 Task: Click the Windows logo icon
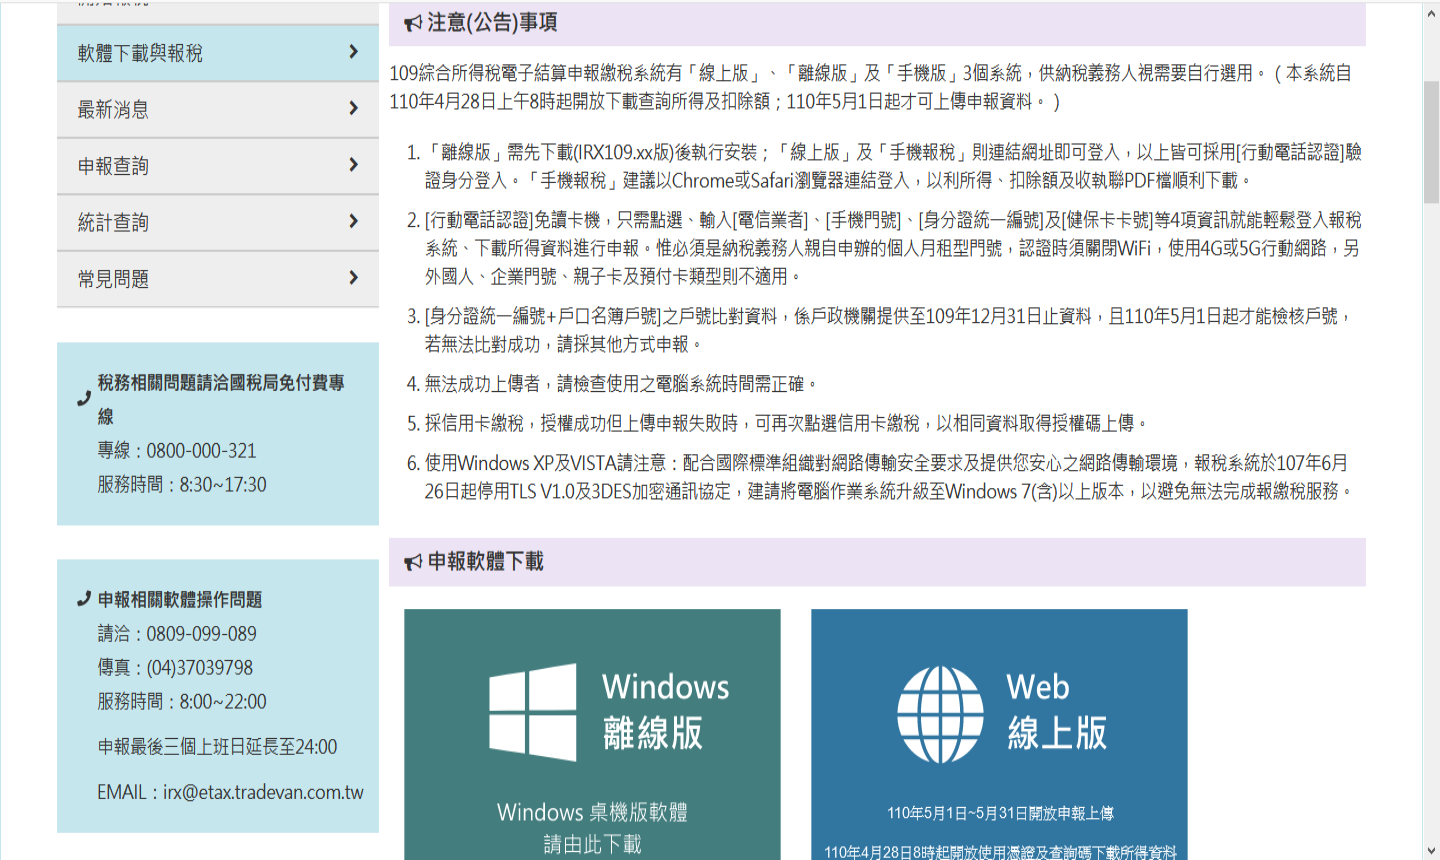(x=532, y=712)
